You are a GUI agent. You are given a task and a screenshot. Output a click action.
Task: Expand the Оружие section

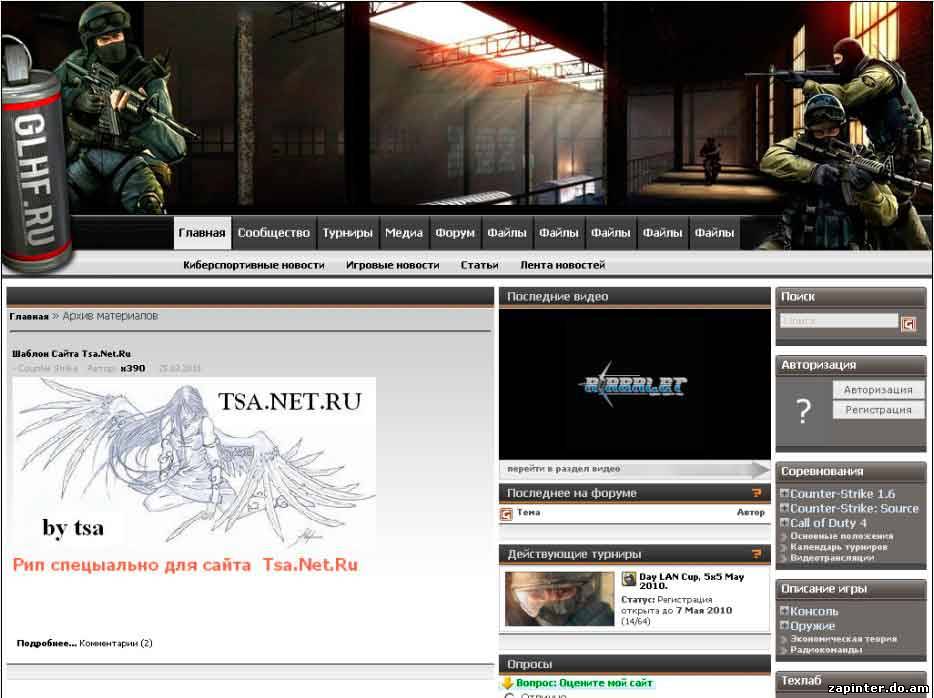pyautogui.click(x=784, y=625)
